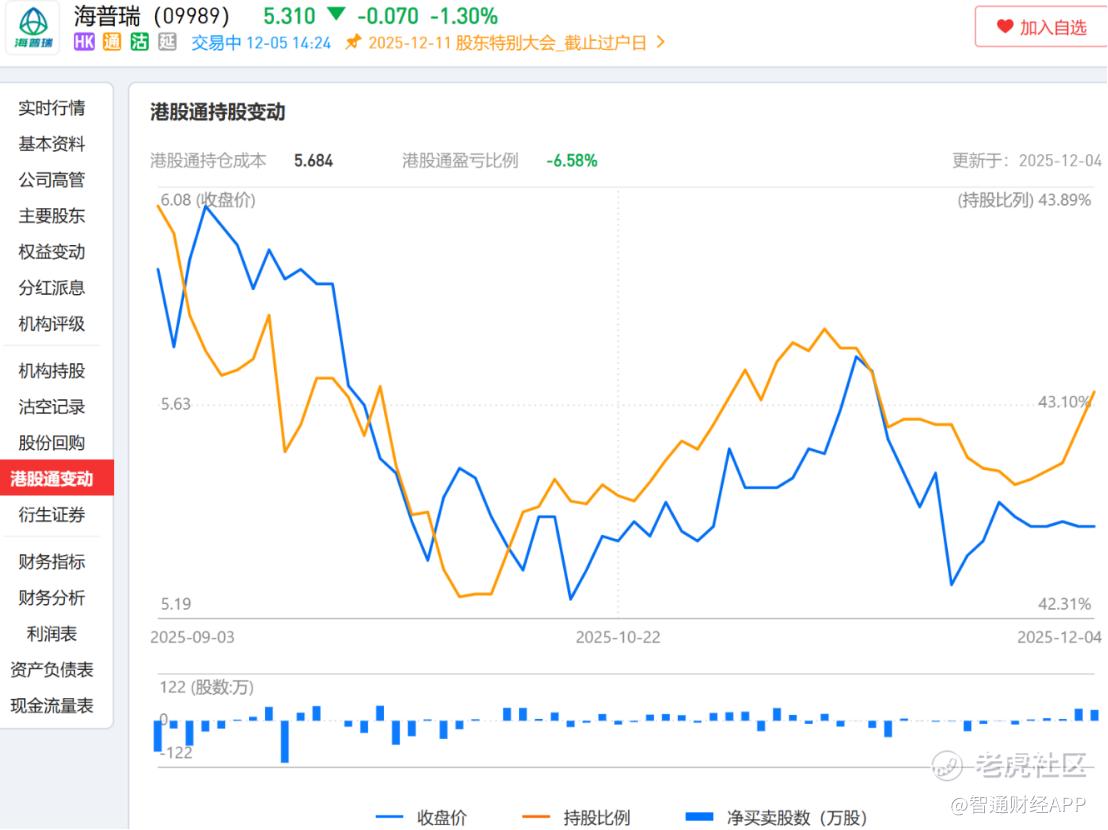Screen dimensions: 1108x830
Task: Add stock via 加入自选 button
Action: pos(1040,27)
